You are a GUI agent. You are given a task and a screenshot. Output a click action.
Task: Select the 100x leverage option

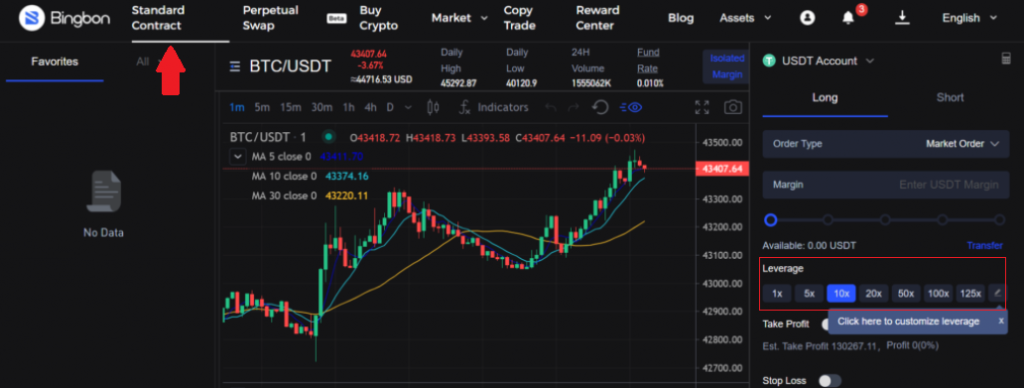point(938,293)
